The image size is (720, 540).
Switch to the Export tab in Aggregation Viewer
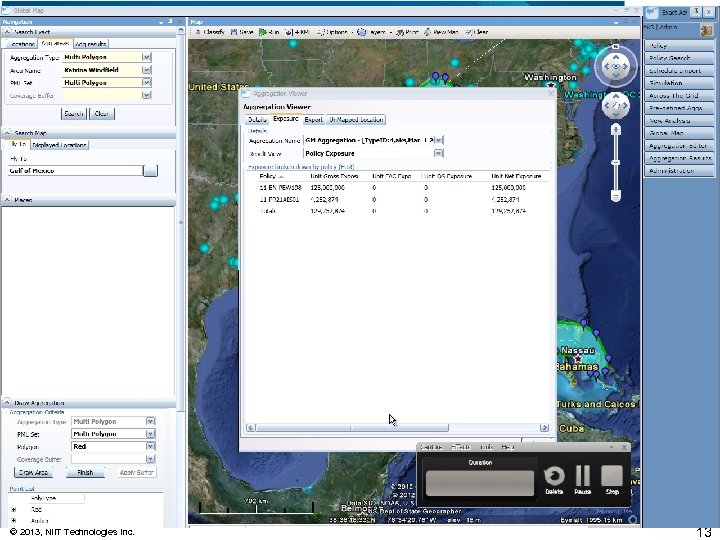[313, 119]
